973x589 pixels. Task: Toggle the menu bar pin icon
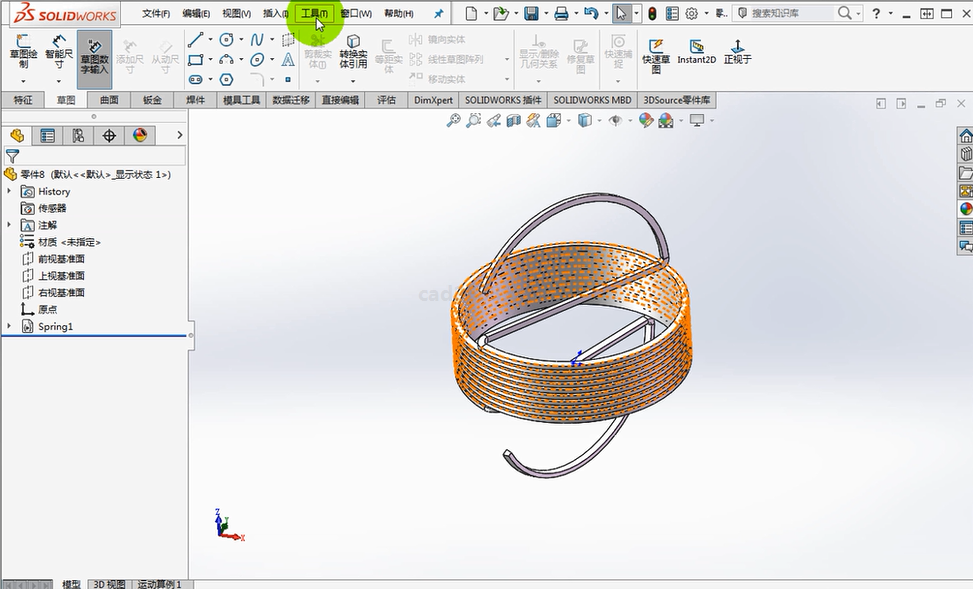438,14
